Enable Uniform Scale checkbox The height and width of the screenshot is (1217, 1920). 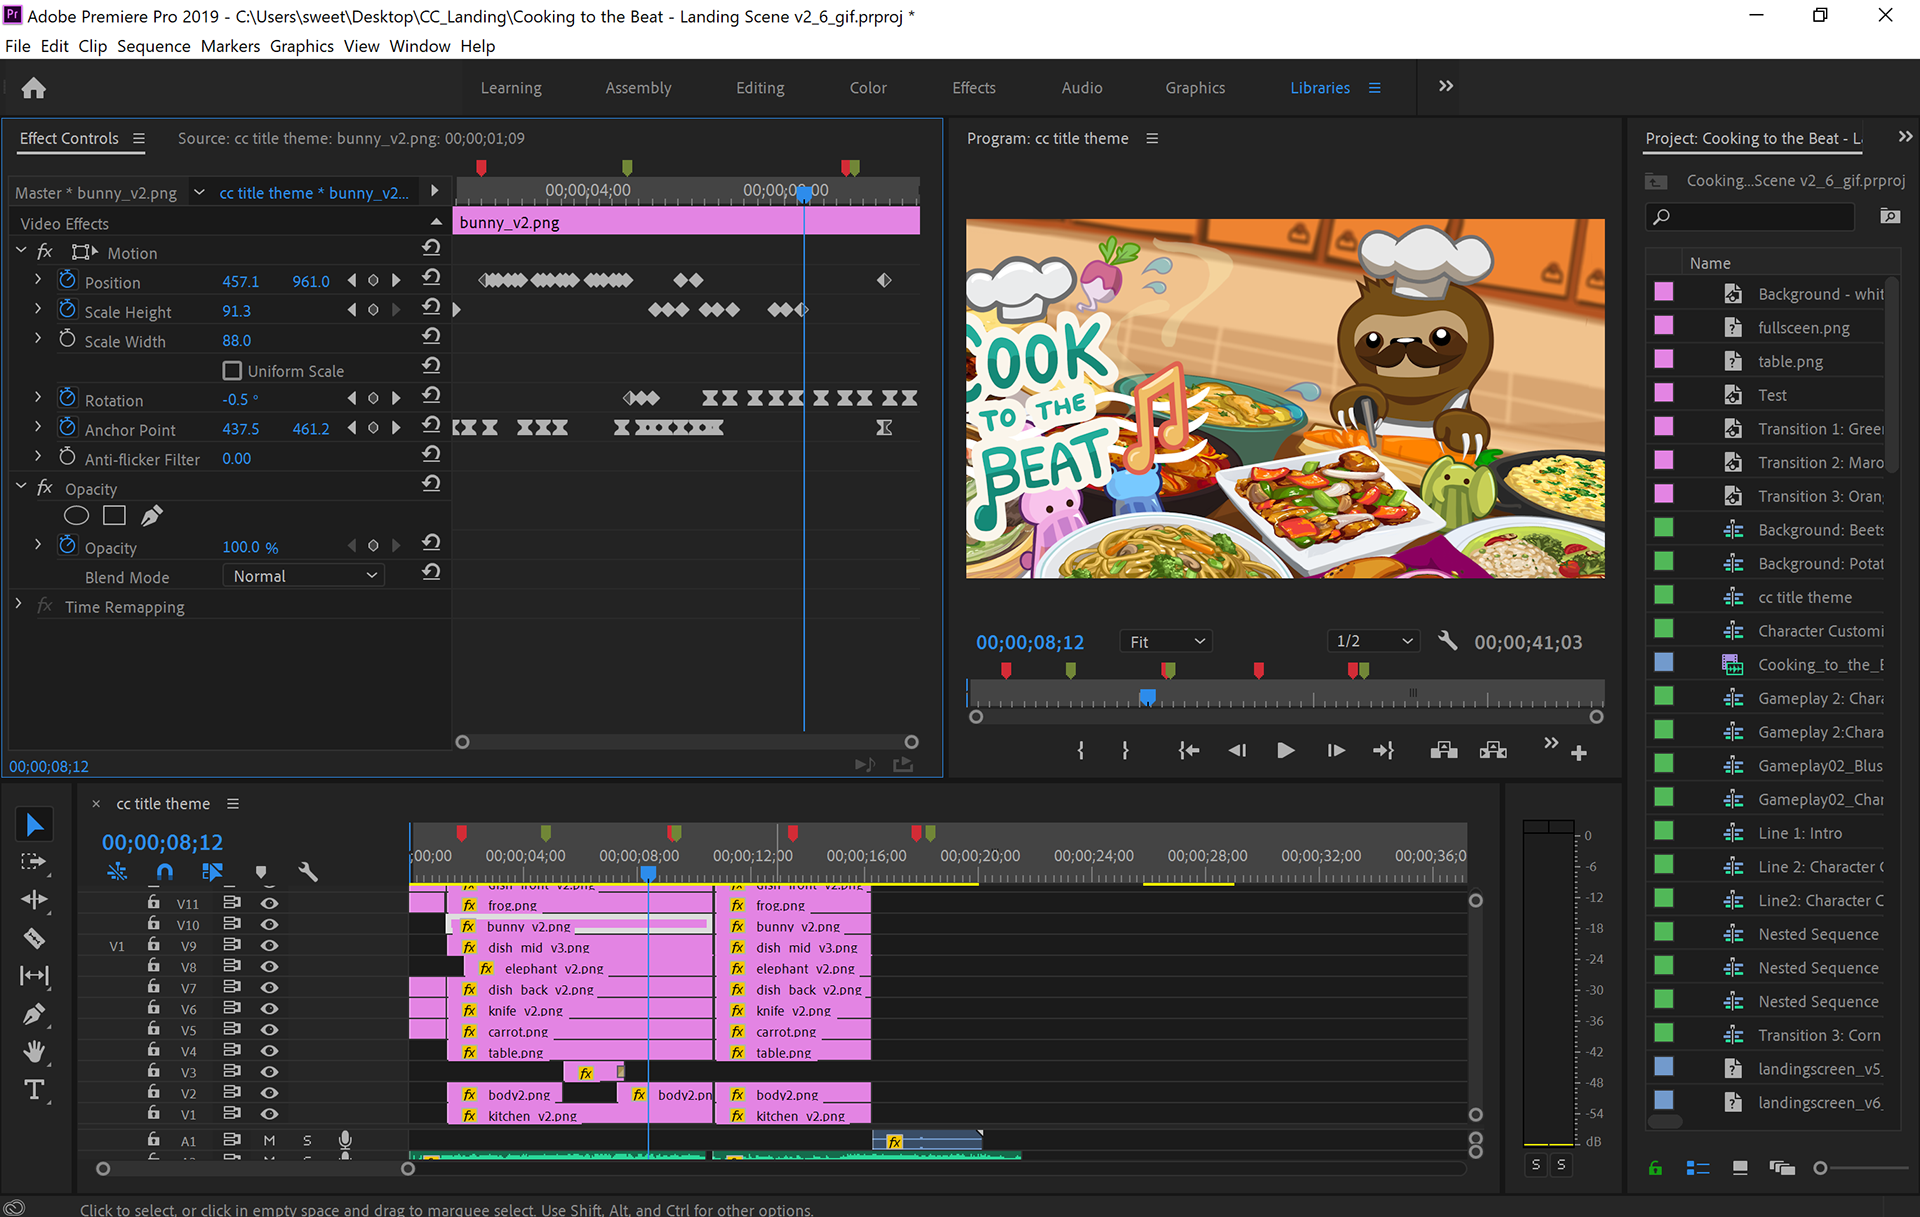click(232, 371)
